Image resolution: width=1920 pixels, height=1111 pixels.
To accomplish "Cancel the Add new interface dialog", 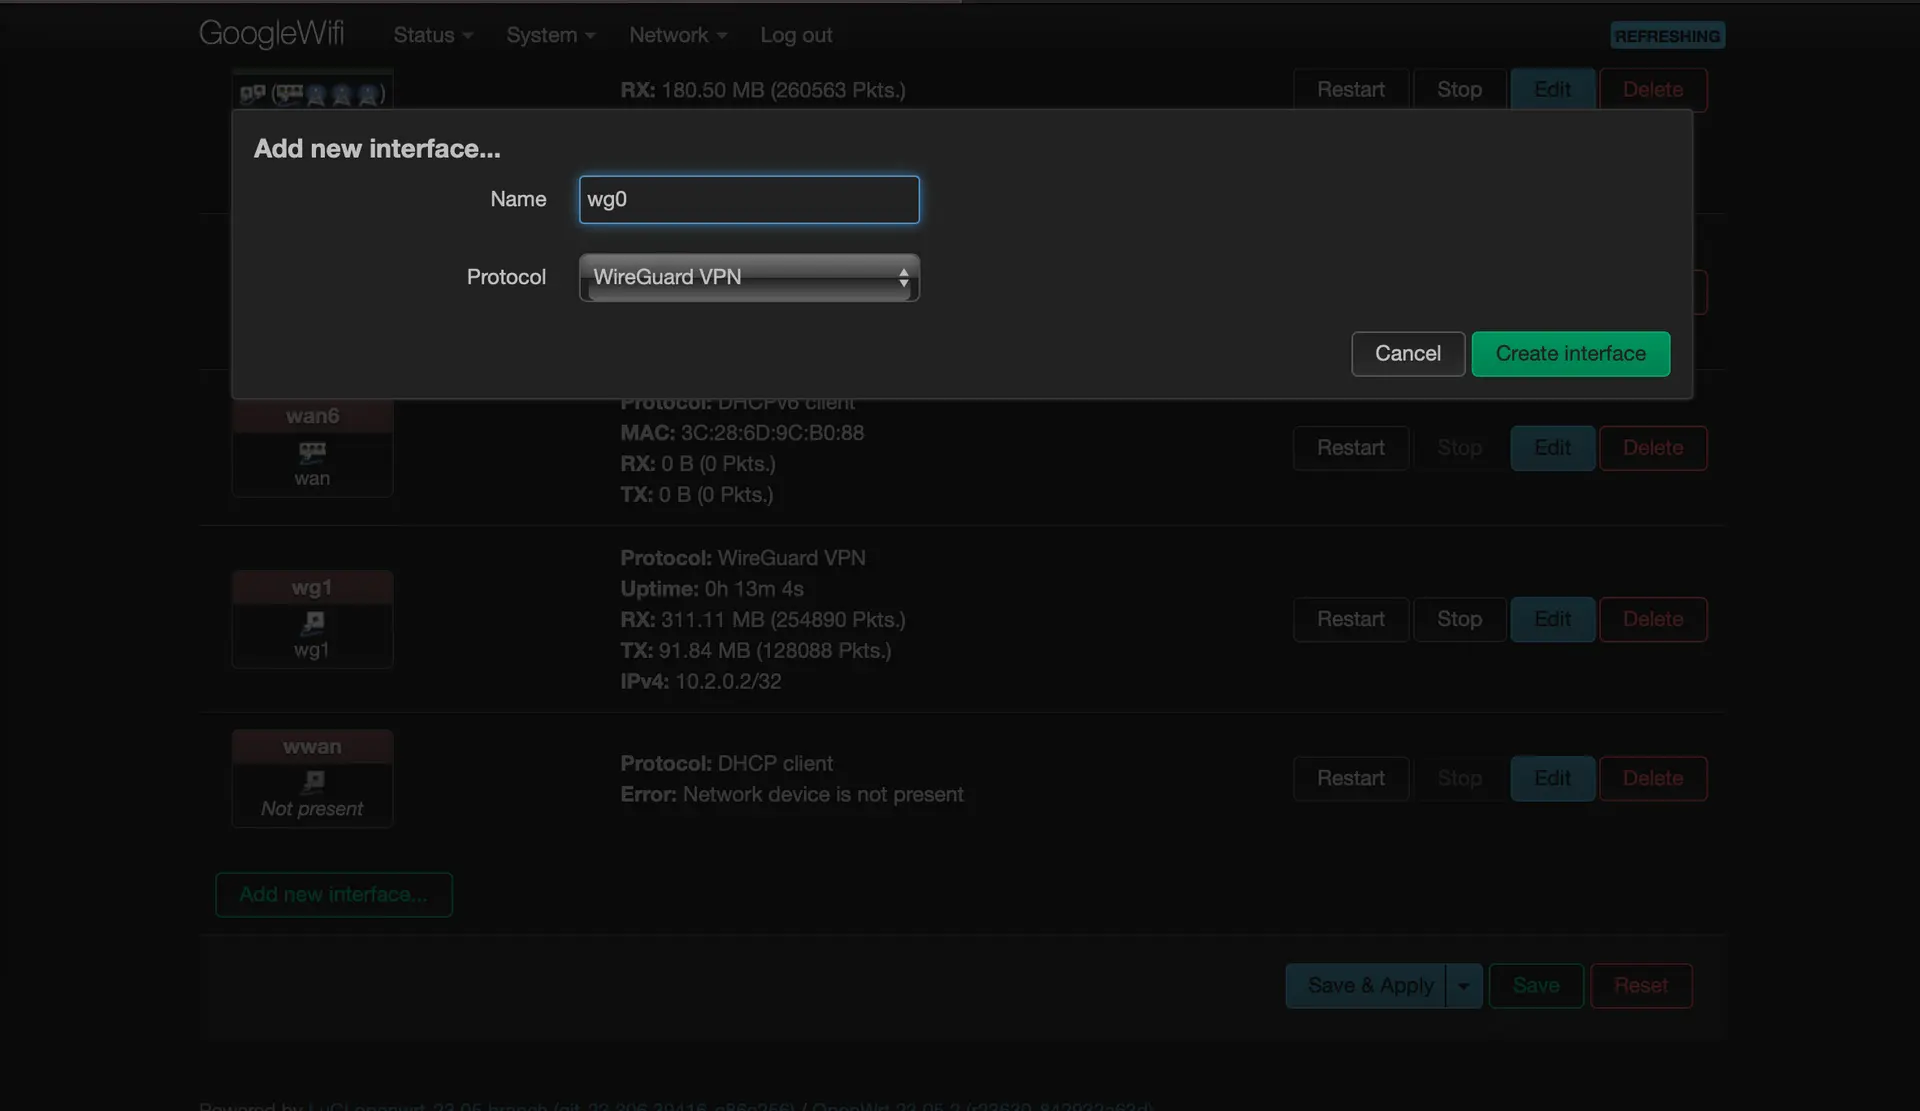I will point(1408,354).
